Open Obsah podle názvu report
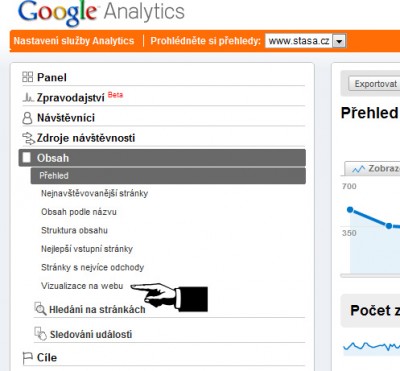 [79, 212]
